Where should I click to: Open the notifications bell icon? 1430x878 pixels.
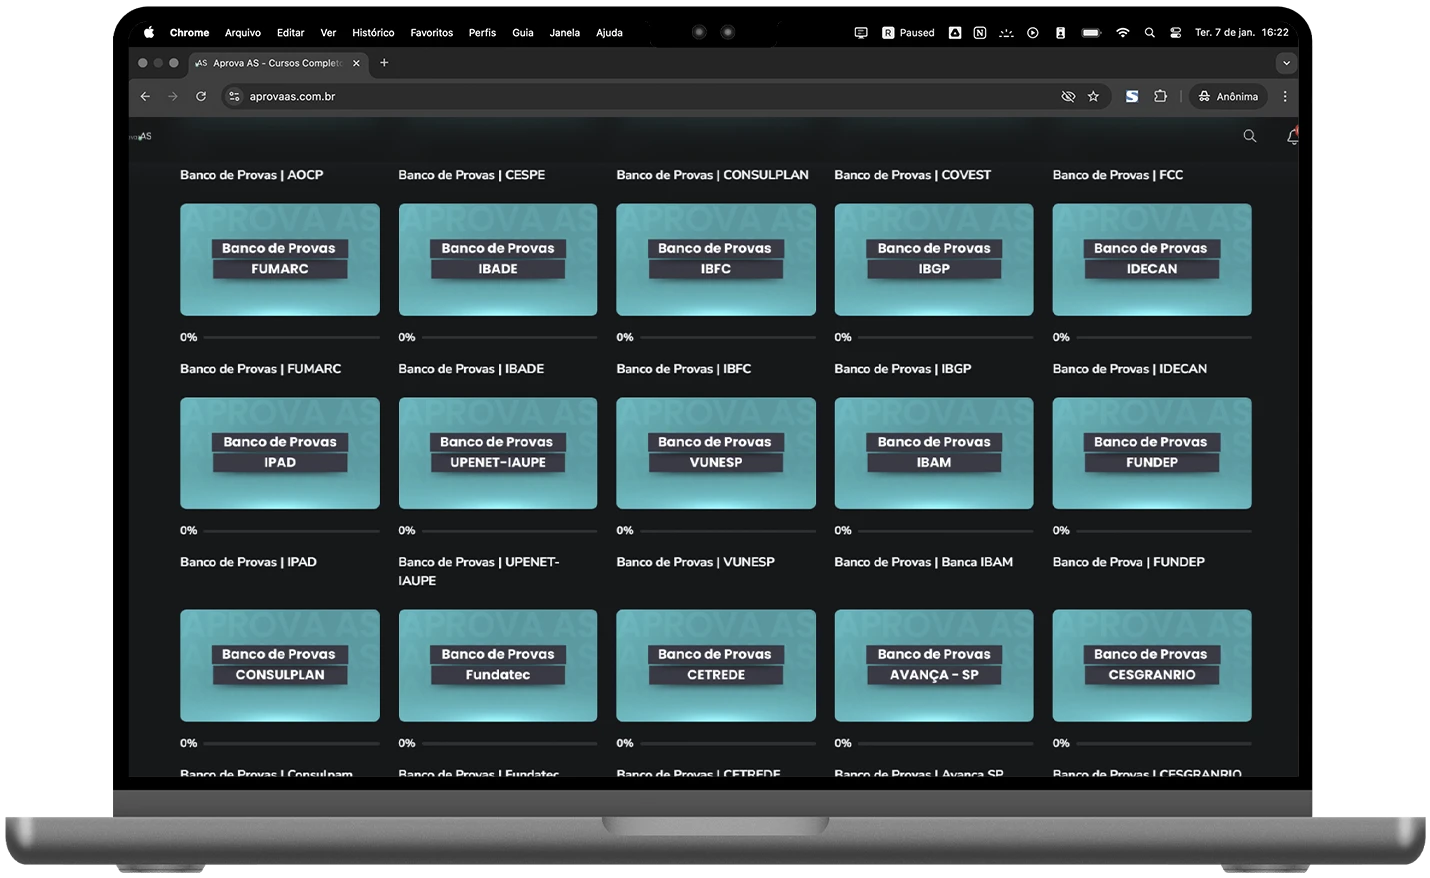(1292, 136)
